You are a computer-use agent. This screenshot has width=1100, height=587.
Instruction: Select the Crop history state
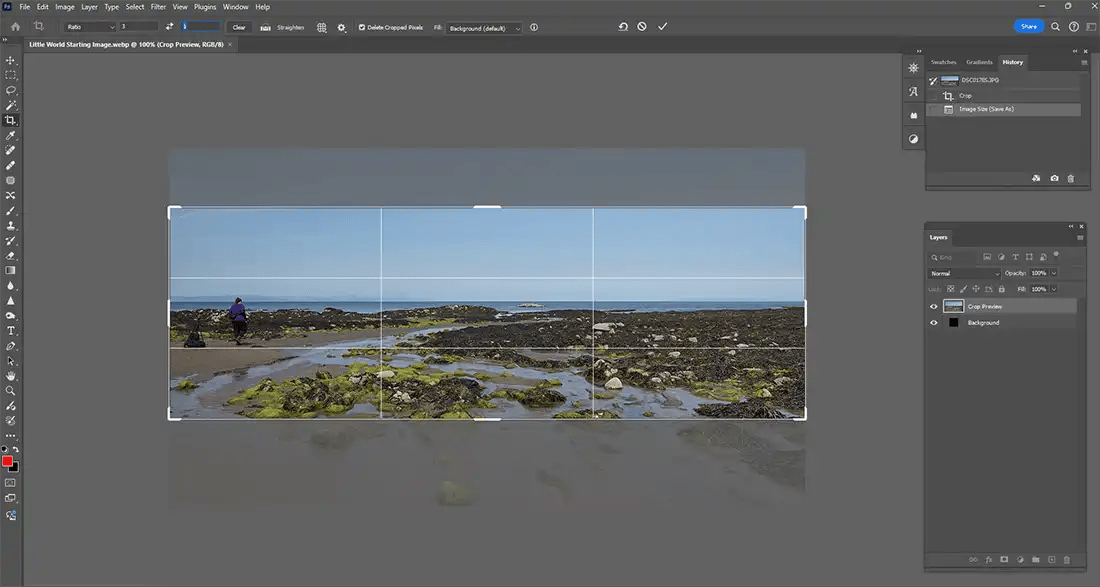tap(1003, 95)
